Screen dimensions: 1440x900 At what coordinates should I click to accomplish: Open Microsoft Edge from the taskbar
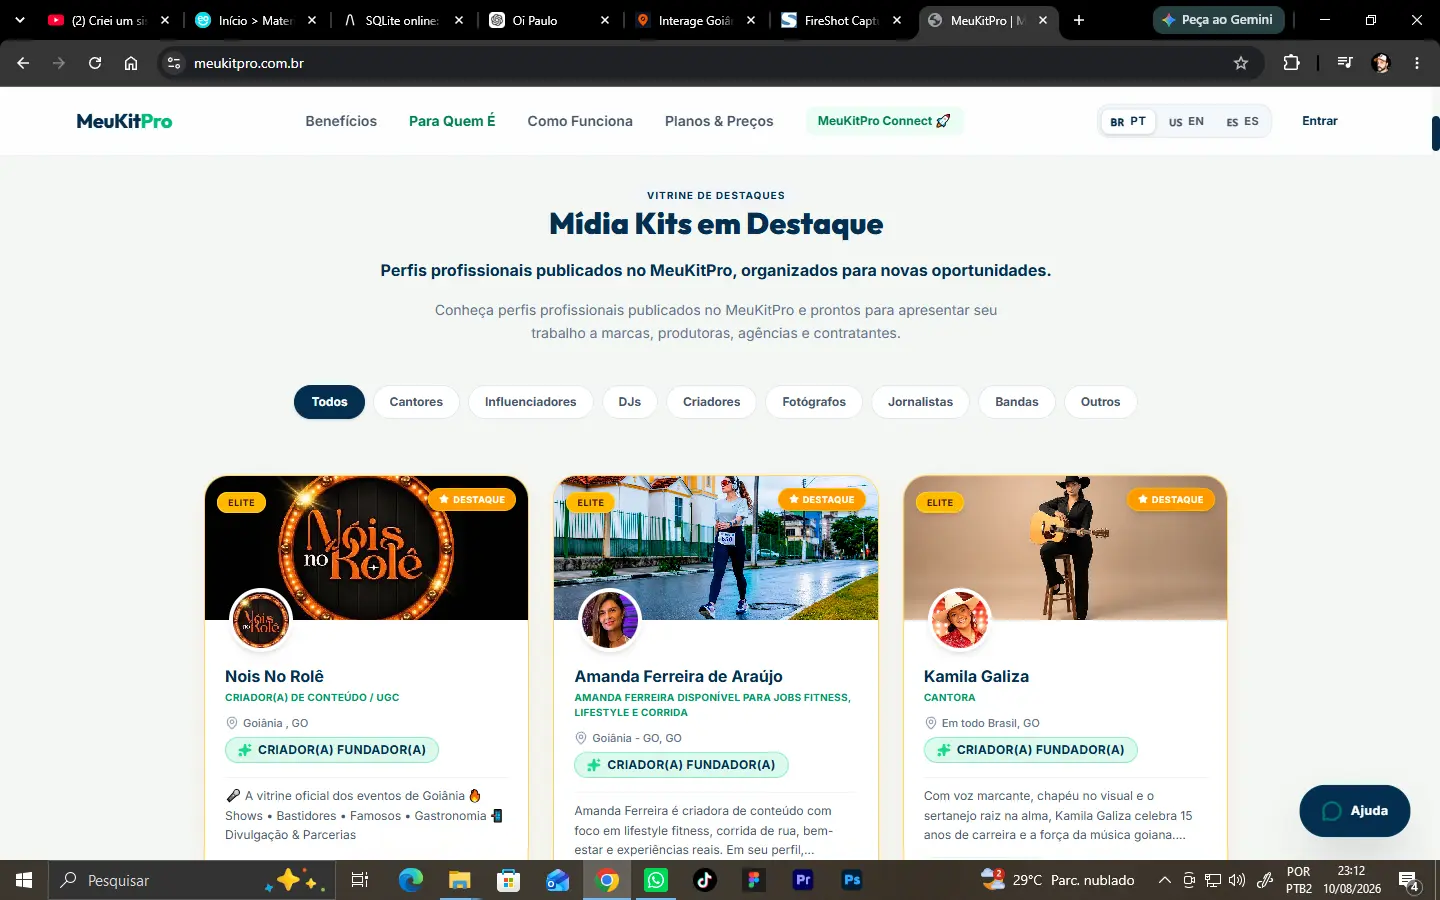[x=411, y=880]
